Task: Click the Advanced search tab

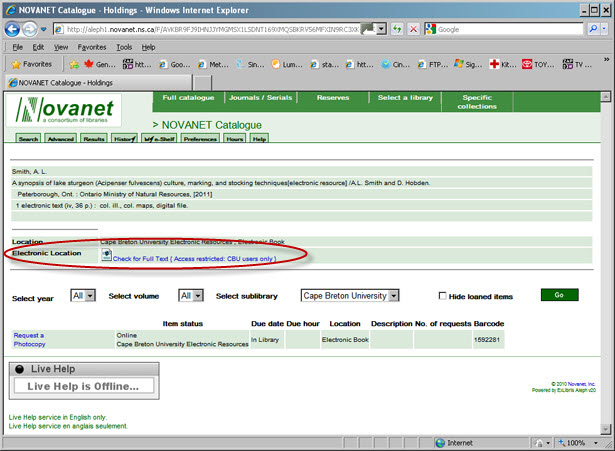Action: tap(60, 139)
